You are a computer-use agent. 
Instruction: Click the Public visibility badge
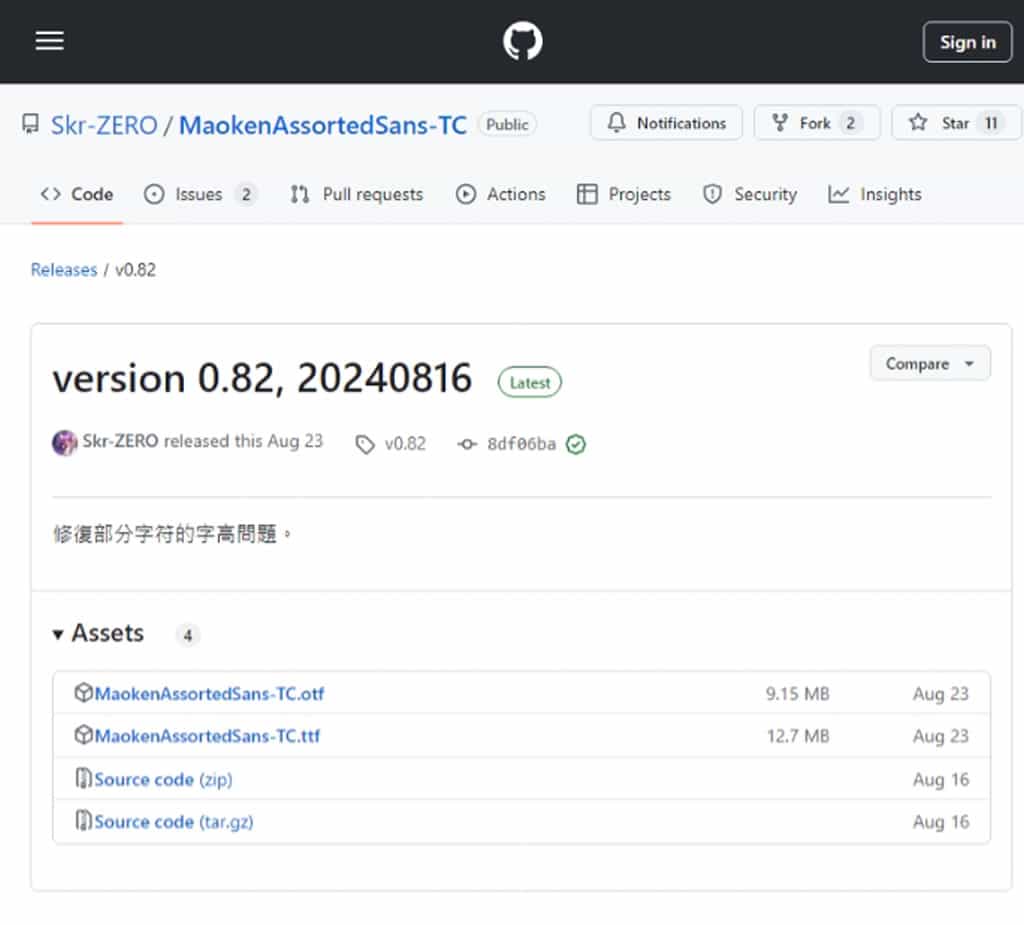pyautogui.click(x=507, y=124)
